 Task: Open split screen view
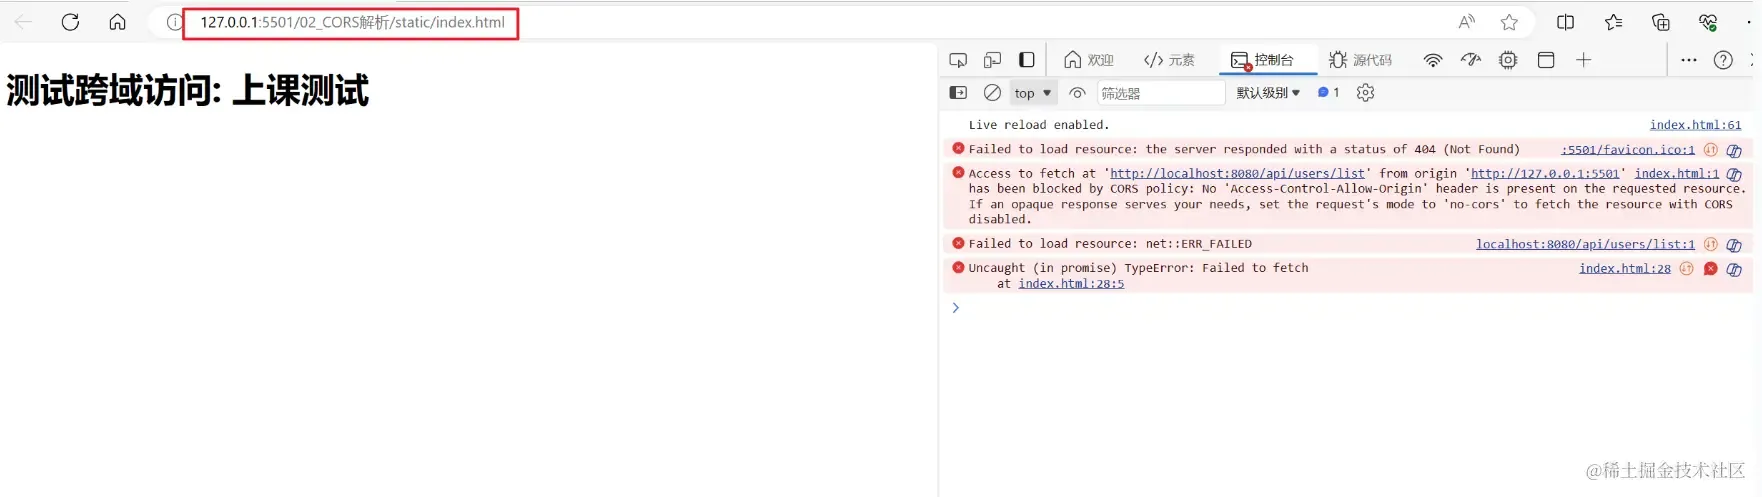point(1566,22)
